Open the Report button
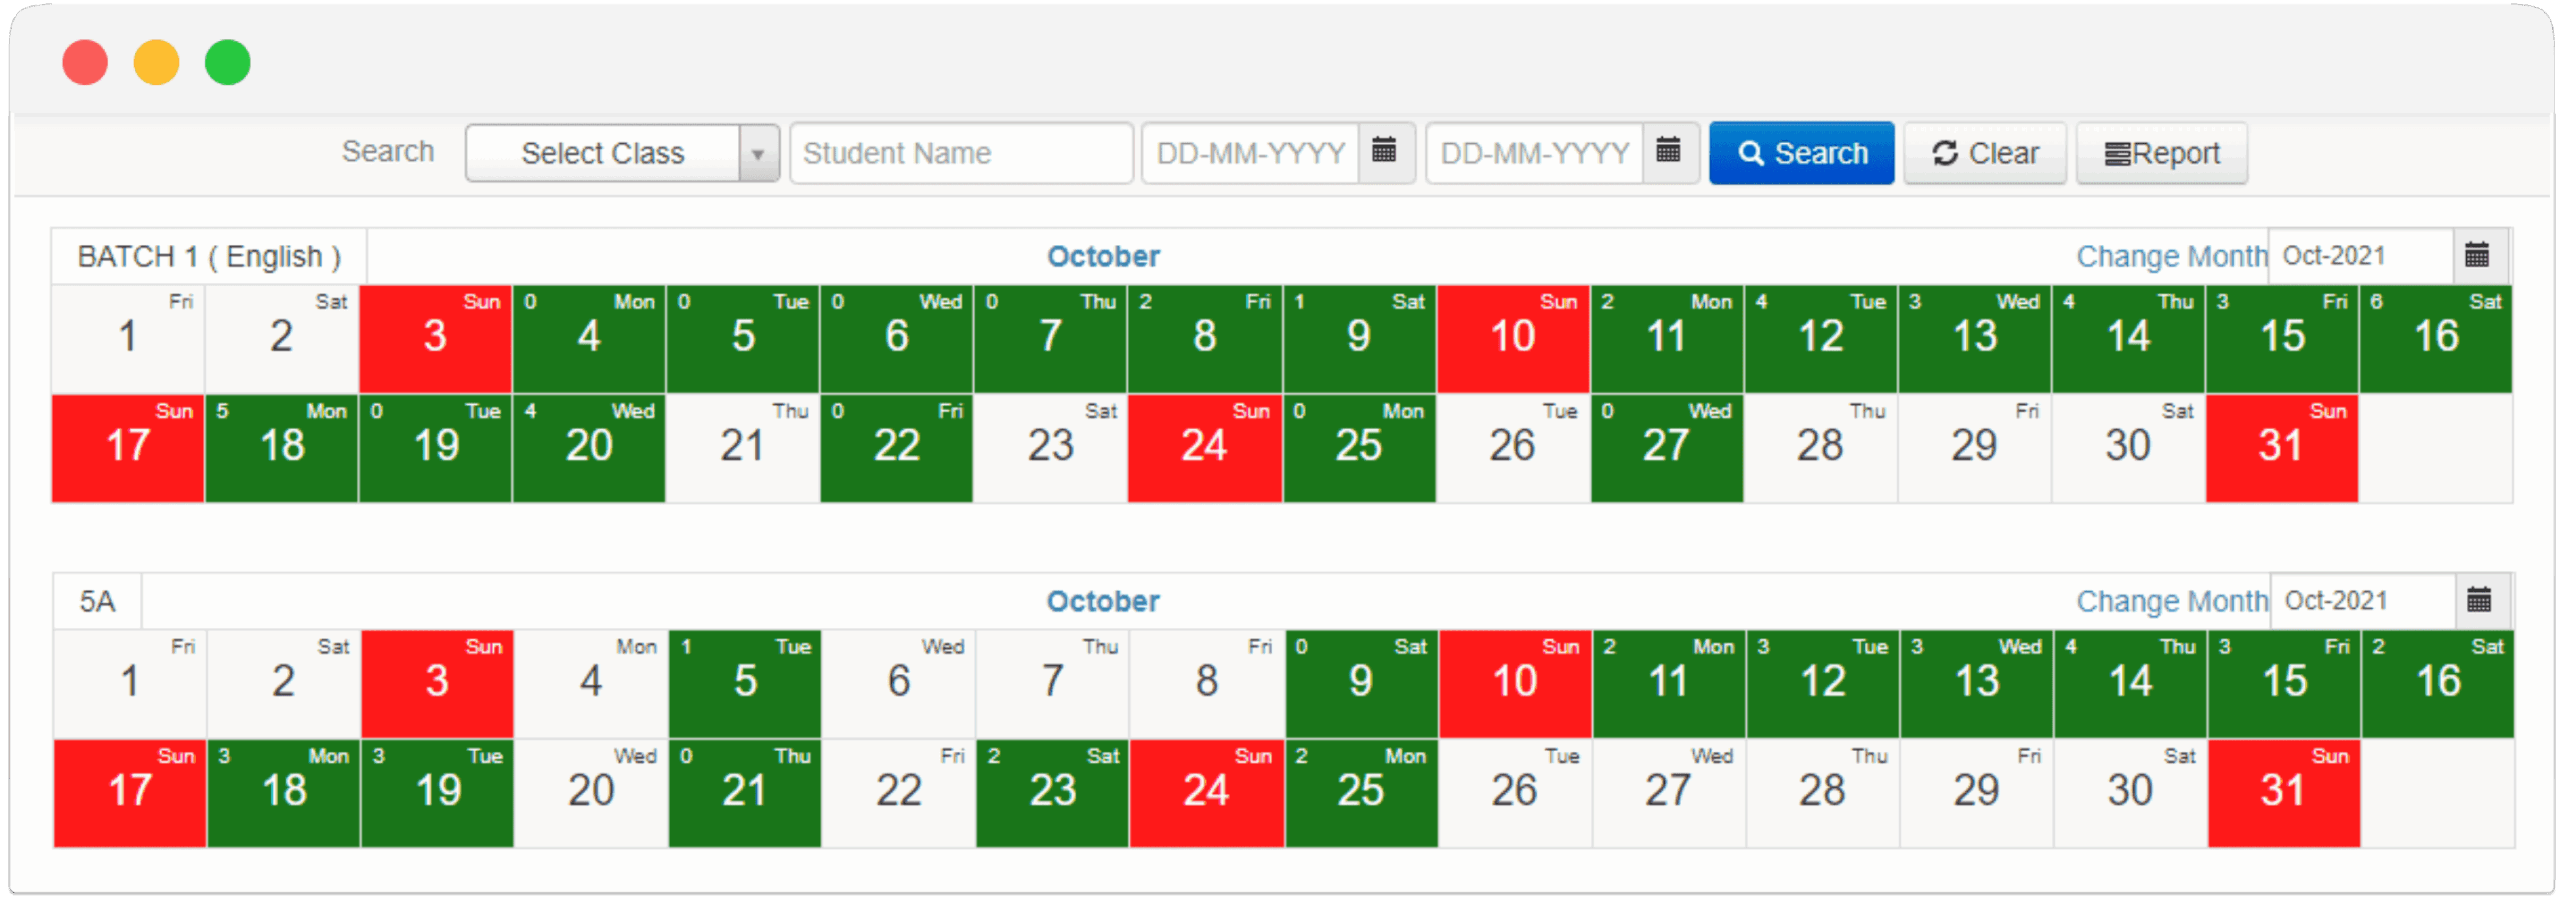Viewport: 2560px width, 903px height. click(x=2161, y=154)
